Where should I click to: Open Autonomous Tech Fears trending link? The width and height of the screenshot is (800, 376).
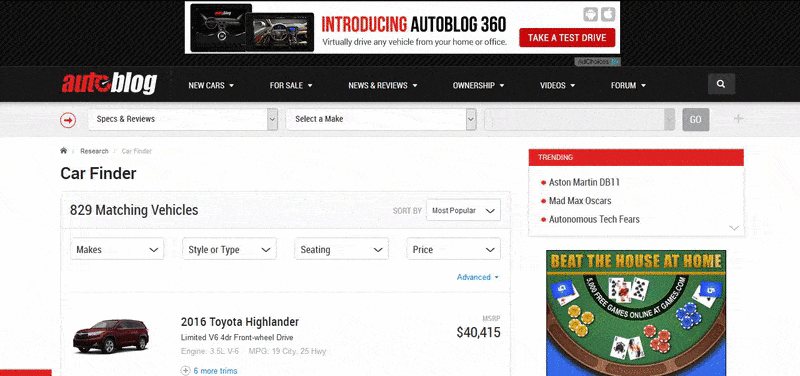click(x=594, y=219)
